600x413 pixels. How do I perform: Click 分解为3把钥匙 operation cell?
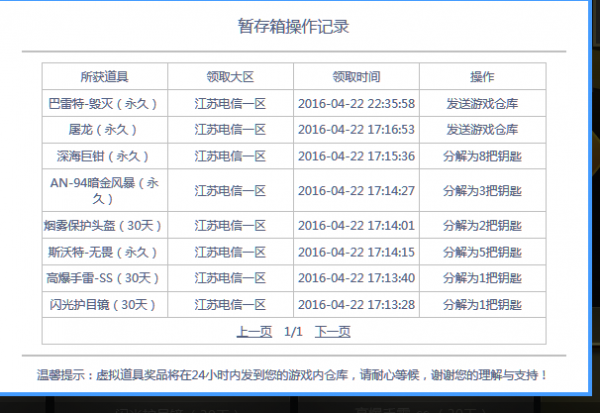pyautogui.click(x=482, y=191)
